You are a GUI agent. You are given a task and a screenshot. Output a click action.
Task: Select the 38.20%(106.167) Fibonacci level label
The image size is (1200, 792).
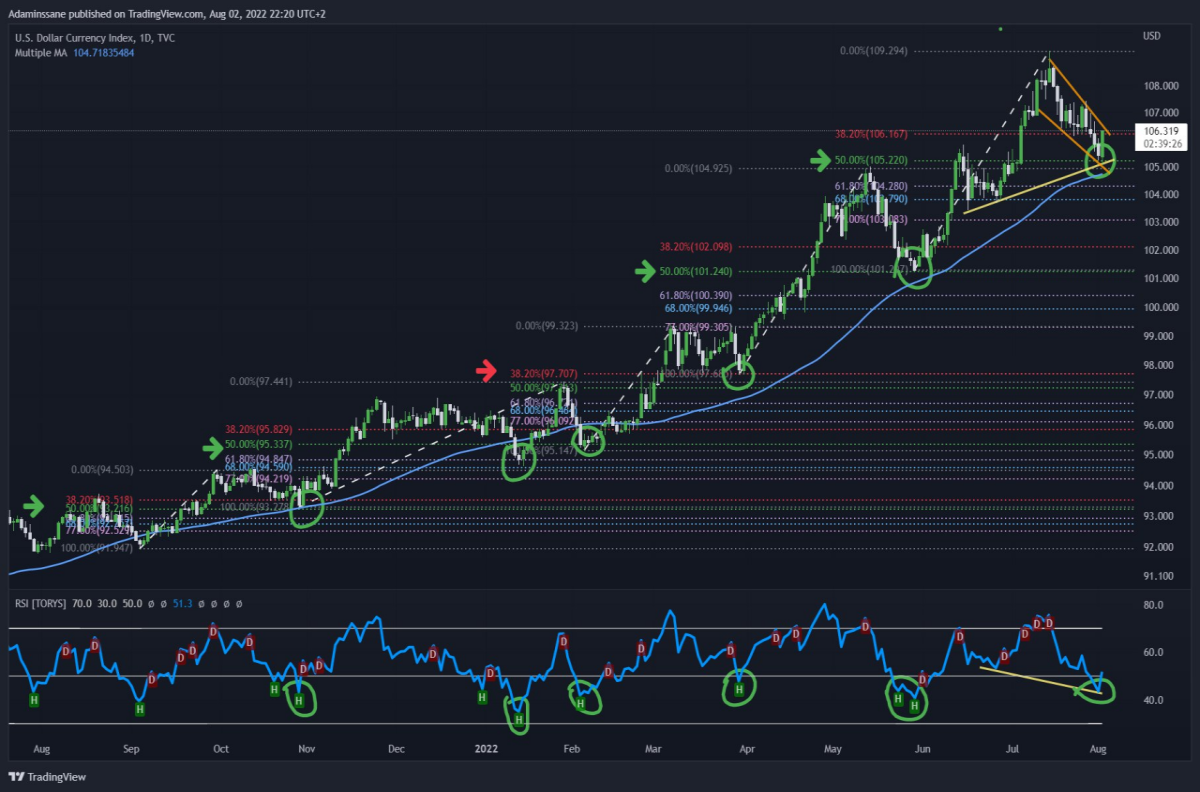click(872, 132)
